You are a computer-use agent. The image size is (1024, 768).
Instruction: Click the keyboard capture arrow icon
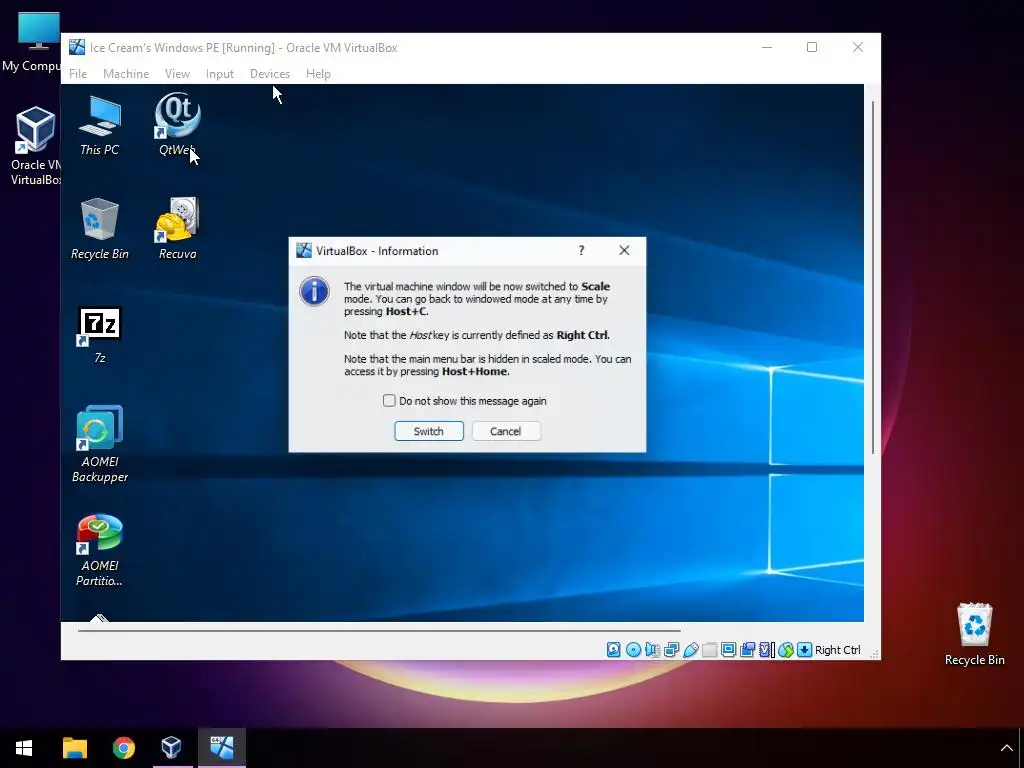805,650
